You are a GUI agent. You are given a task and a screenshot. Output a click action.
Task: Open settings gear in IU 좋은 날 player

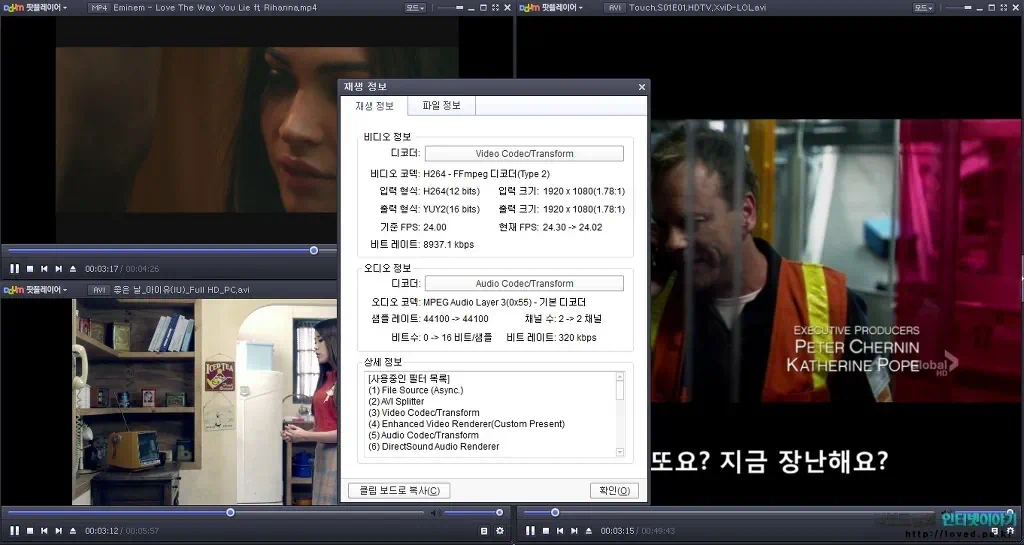[x=500, y=531]
